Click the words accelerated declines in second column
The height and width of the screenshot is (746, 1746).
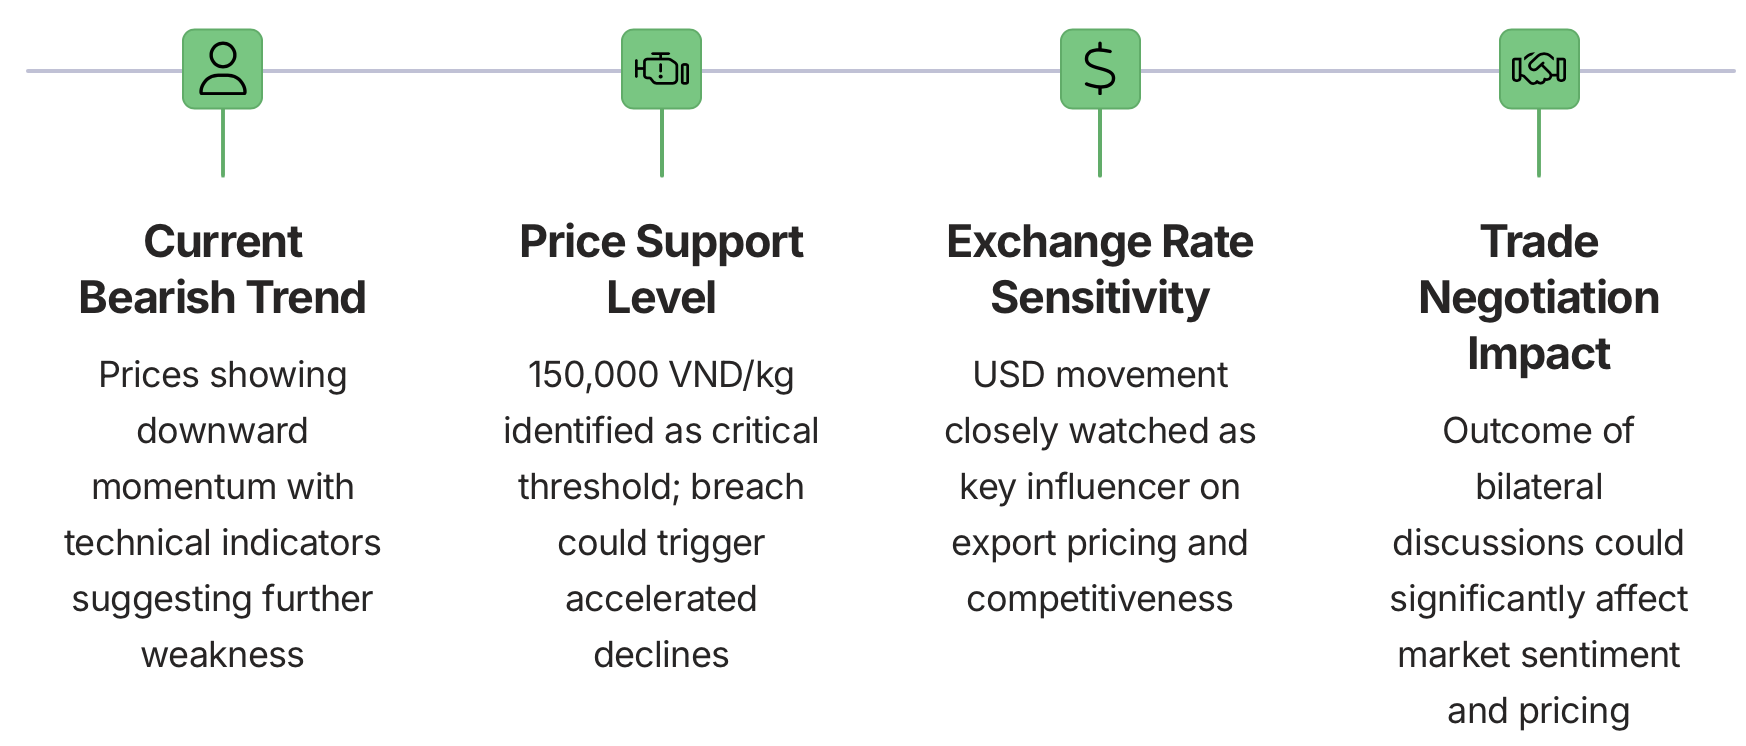coord(661,627)
